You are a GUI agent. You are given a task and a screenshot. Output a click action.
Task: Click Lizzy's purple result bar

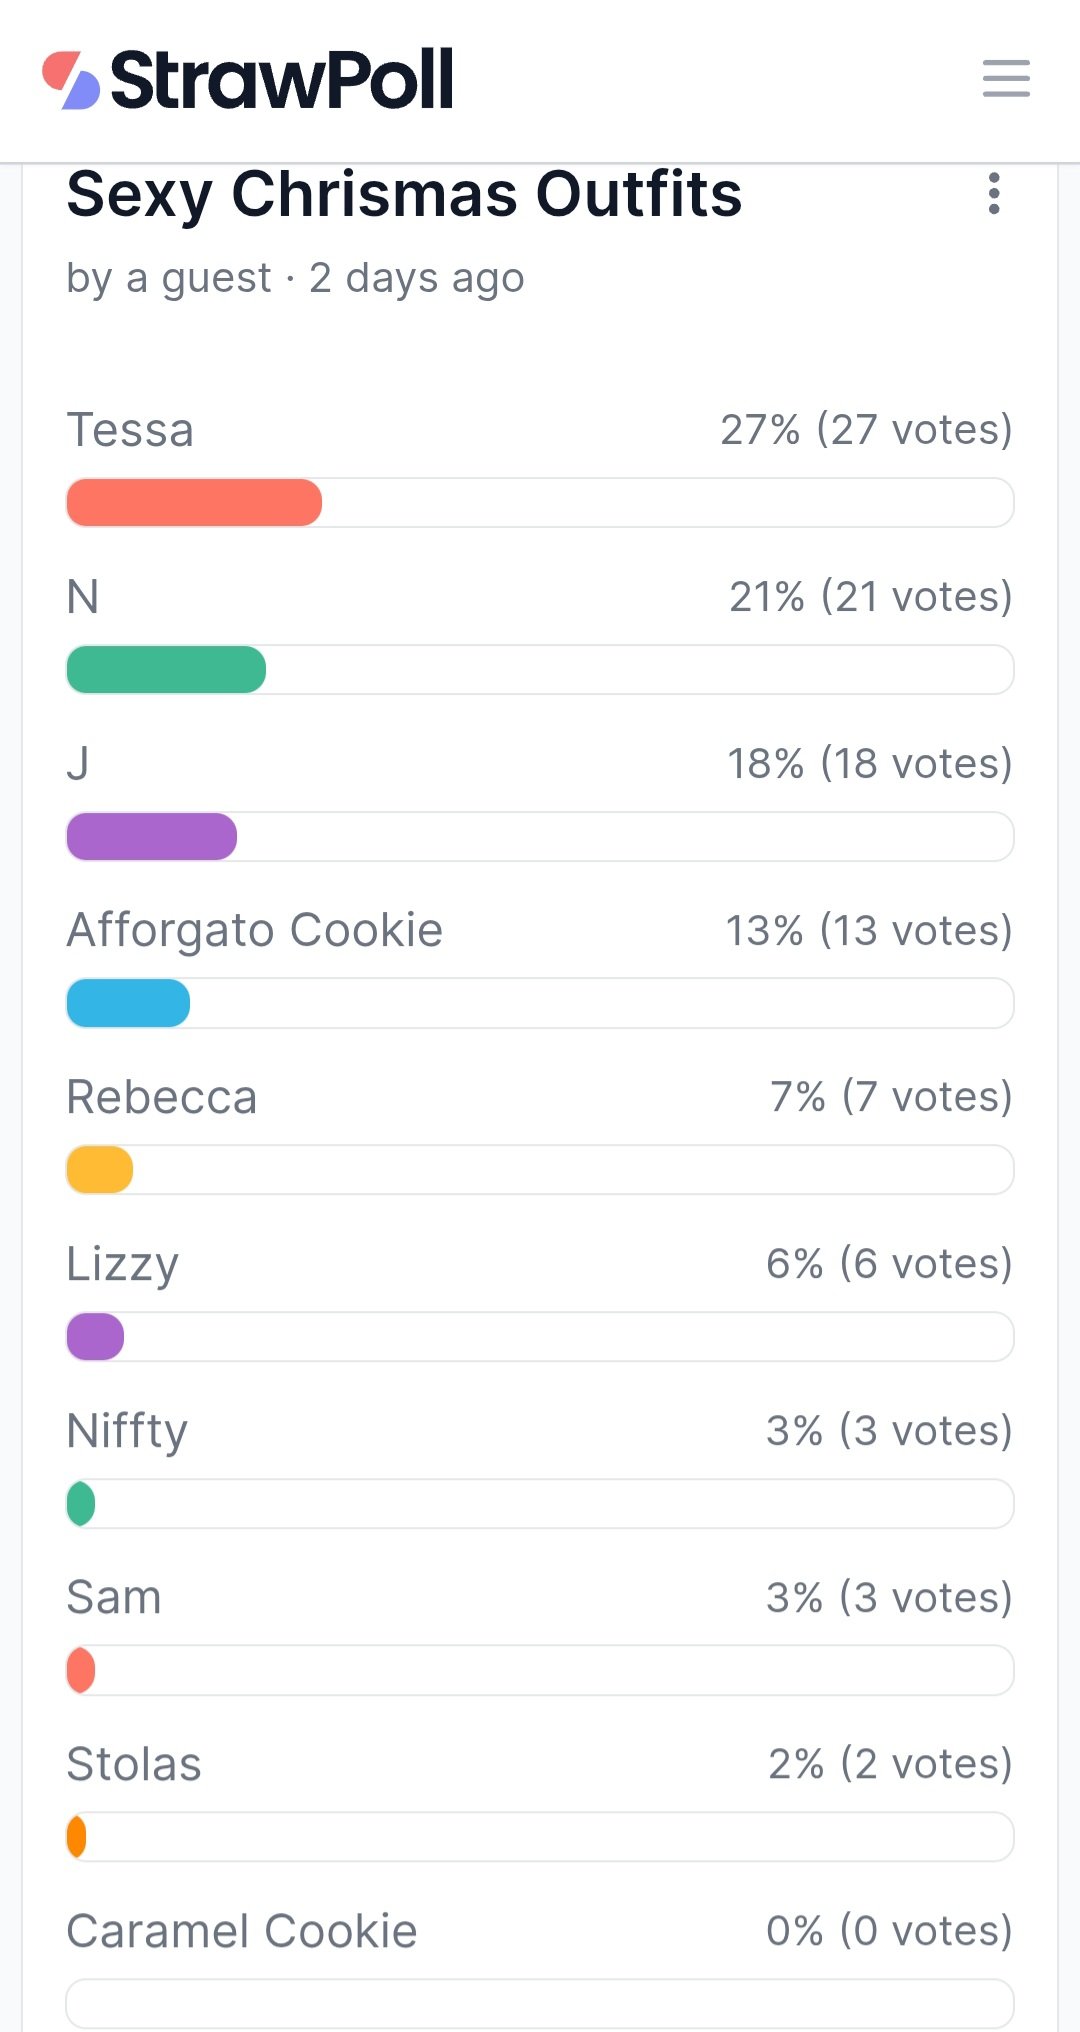[x=95, y=1337]
